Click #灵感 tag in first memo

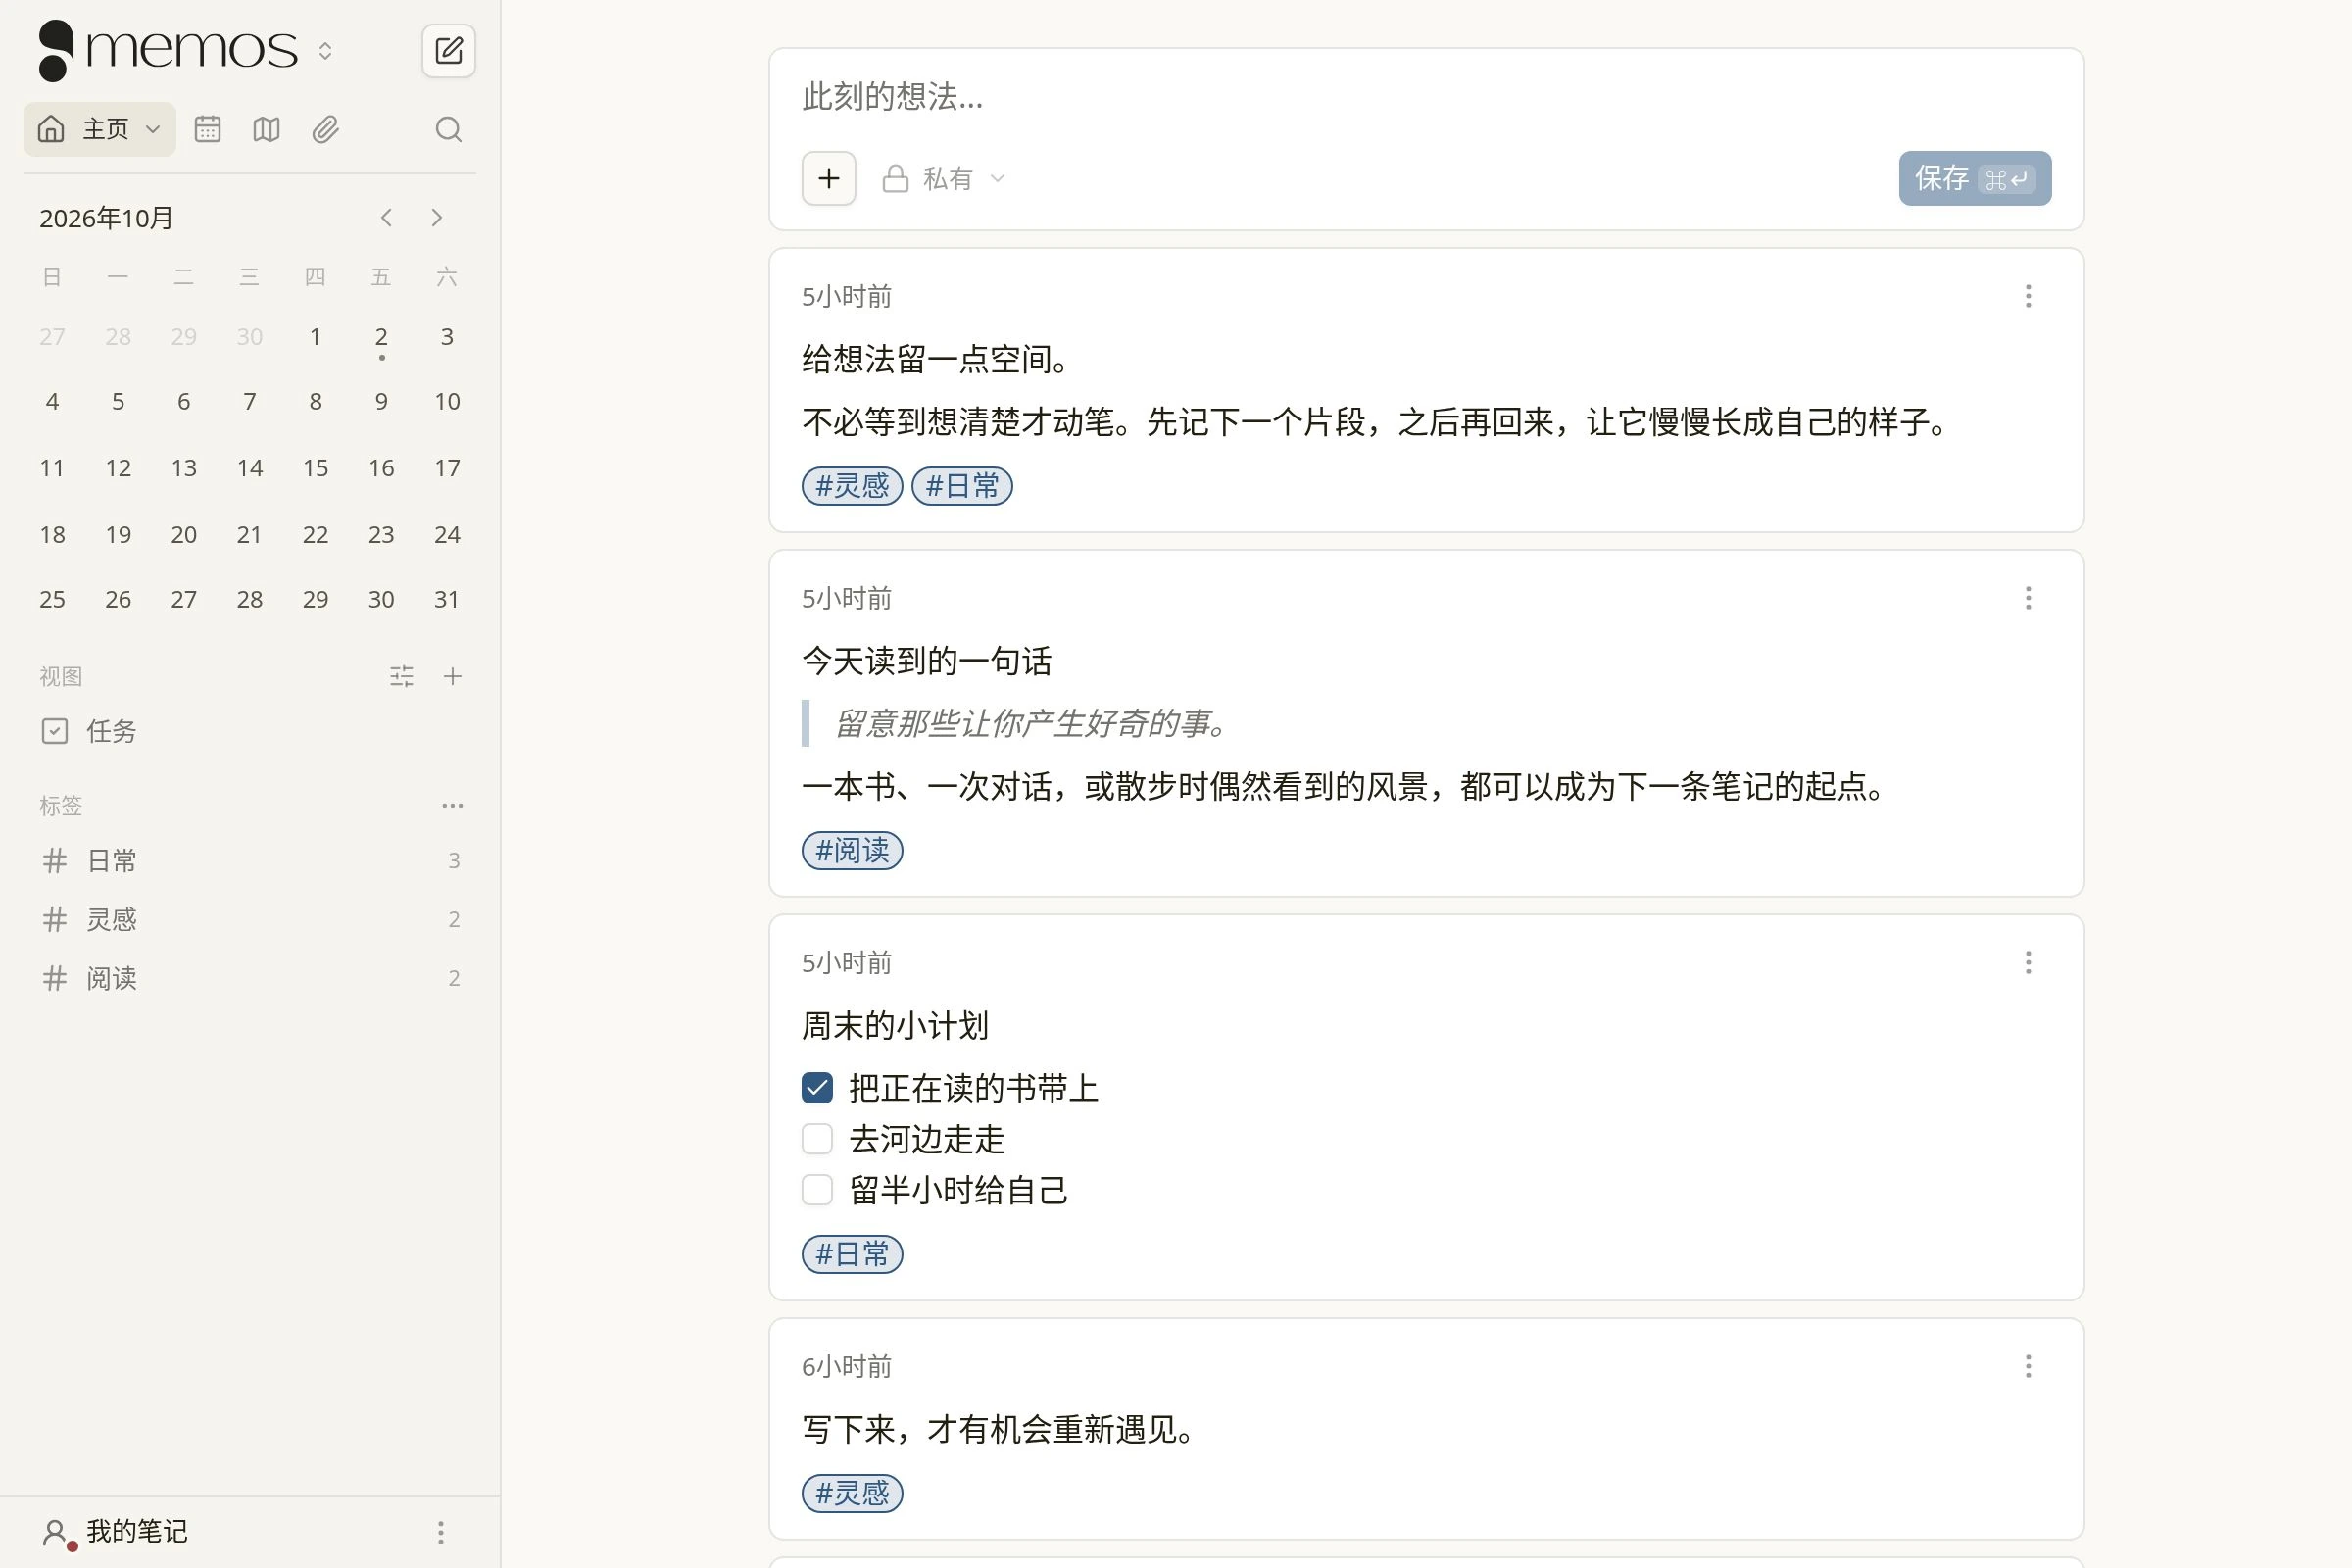tap(852, 486)
